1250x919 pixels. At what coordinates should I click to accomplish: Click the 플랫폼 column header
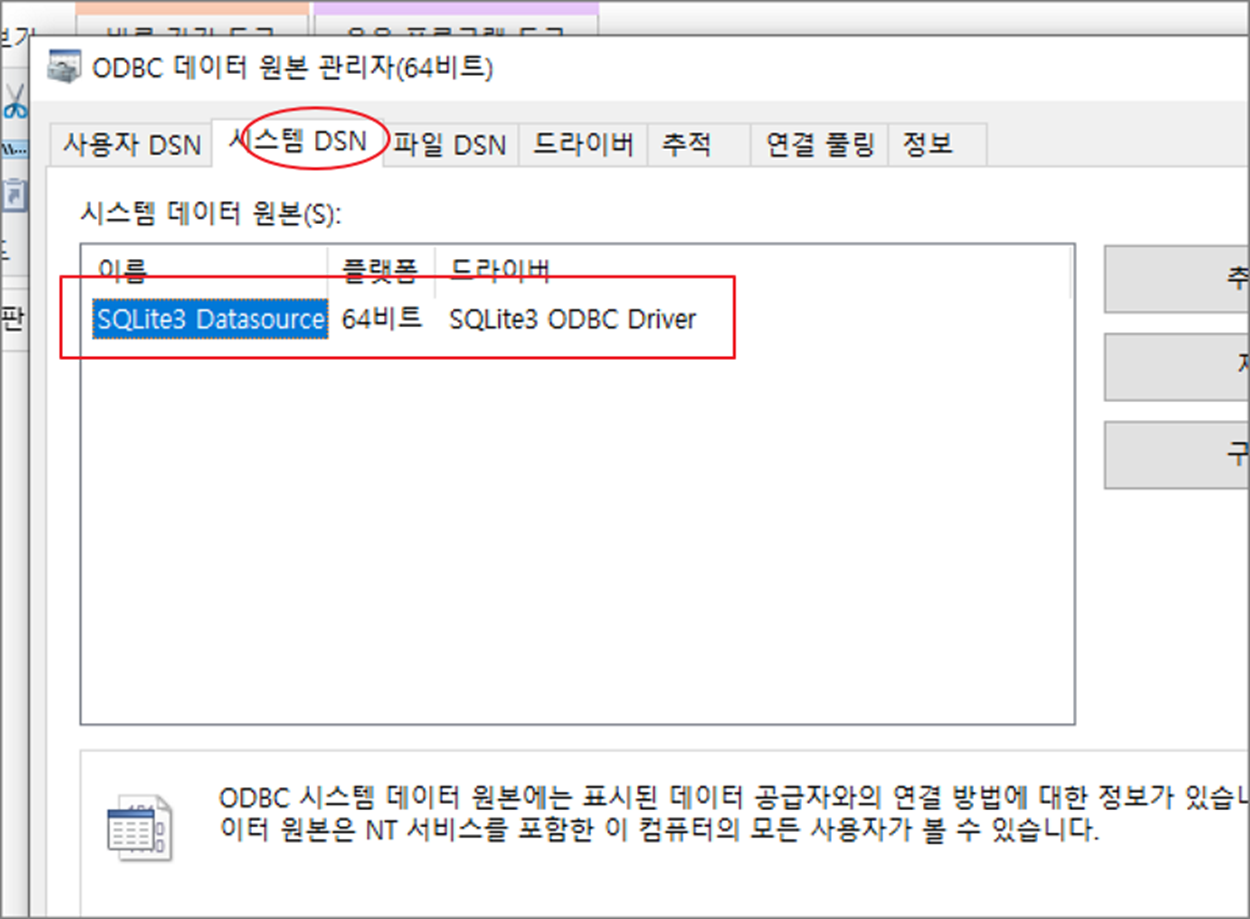(381, 270)
